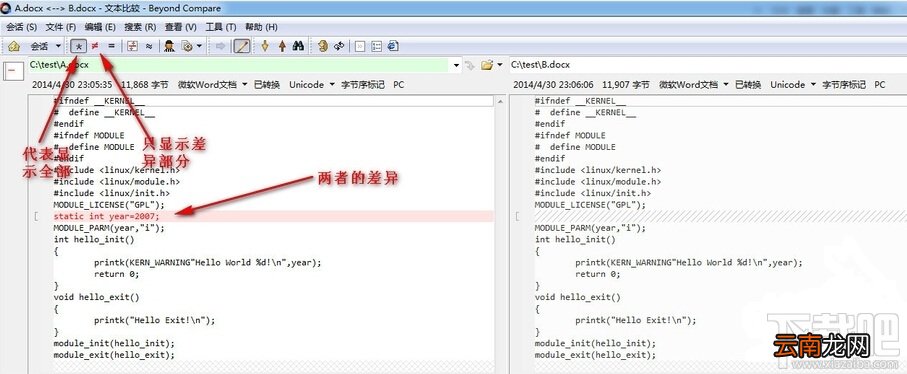Toggle the show same (=) filter
The image size is (907, 374).
(111, 46)
